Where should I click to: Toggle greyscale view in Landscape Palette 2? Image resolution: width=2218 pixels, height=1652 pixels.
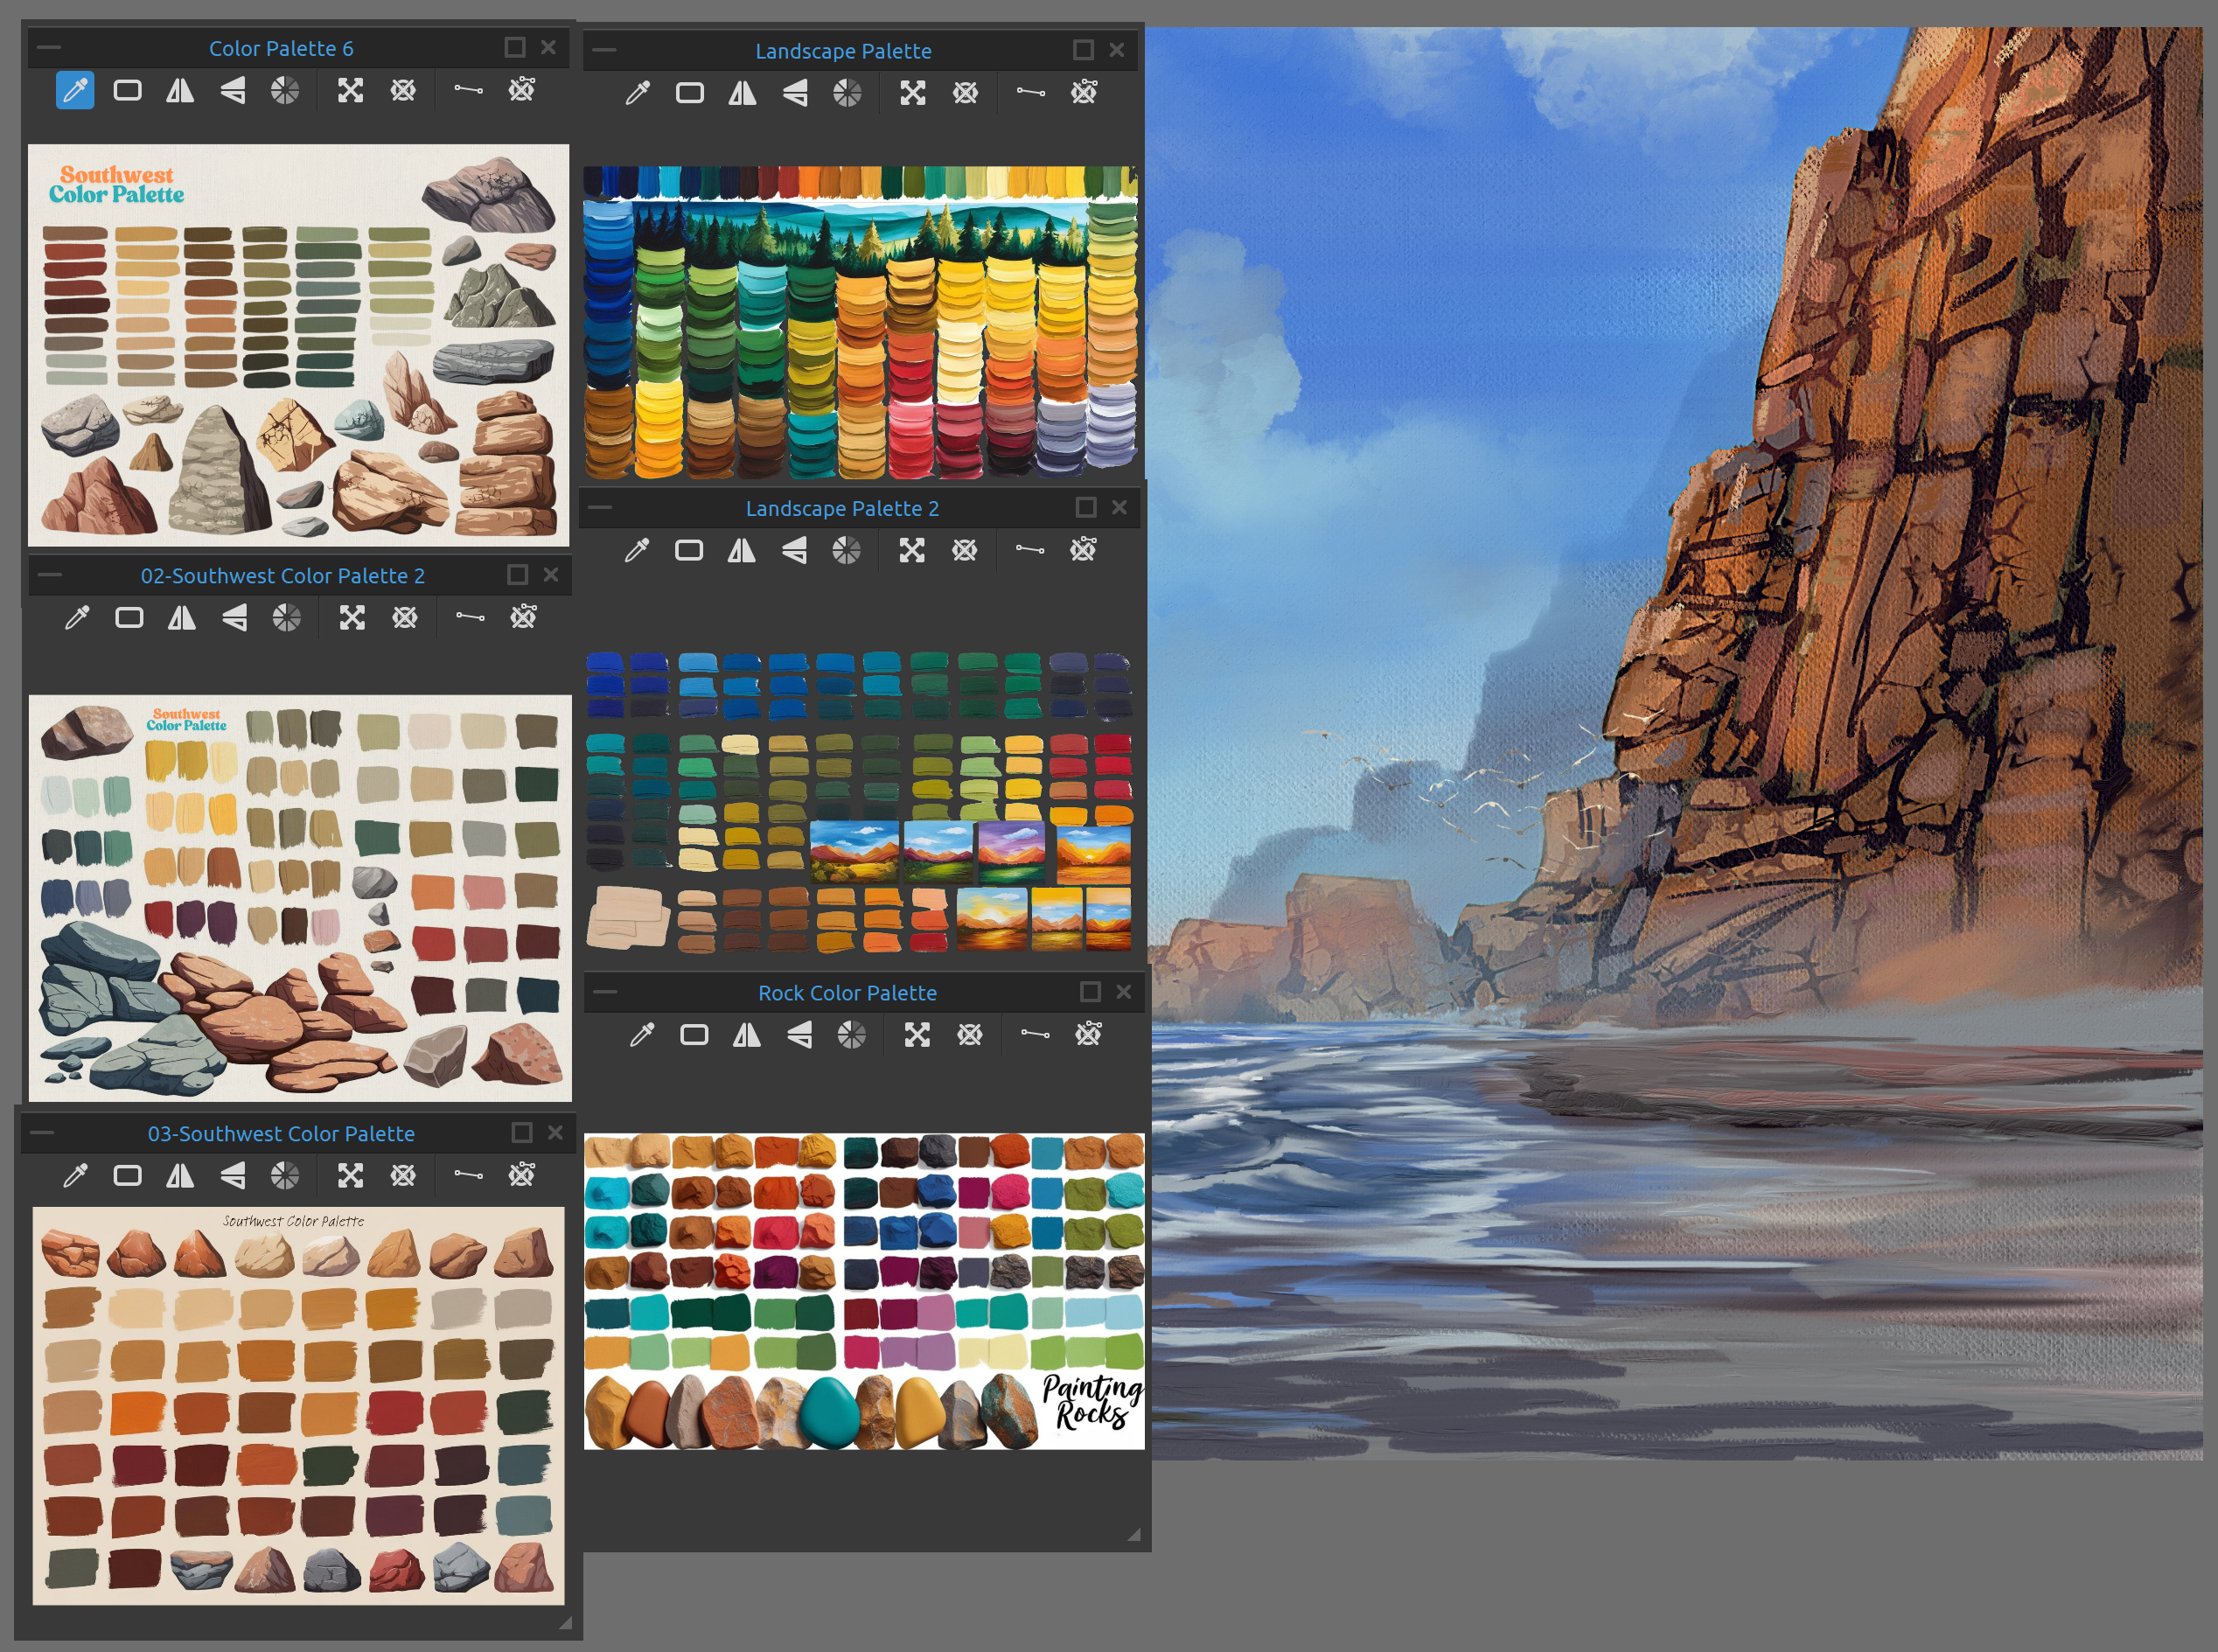(846, 551)
